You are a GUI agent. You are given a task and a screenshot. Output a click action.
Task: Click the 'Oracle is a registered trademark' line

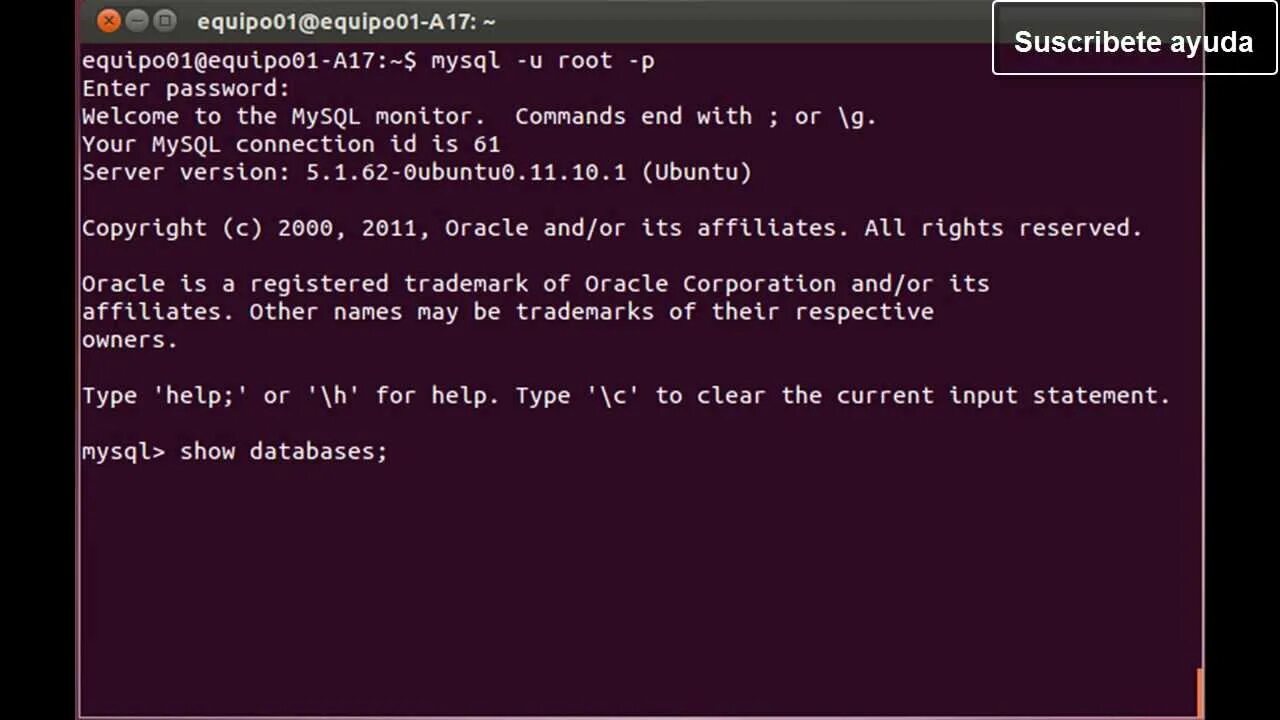[x=536, y=284]
